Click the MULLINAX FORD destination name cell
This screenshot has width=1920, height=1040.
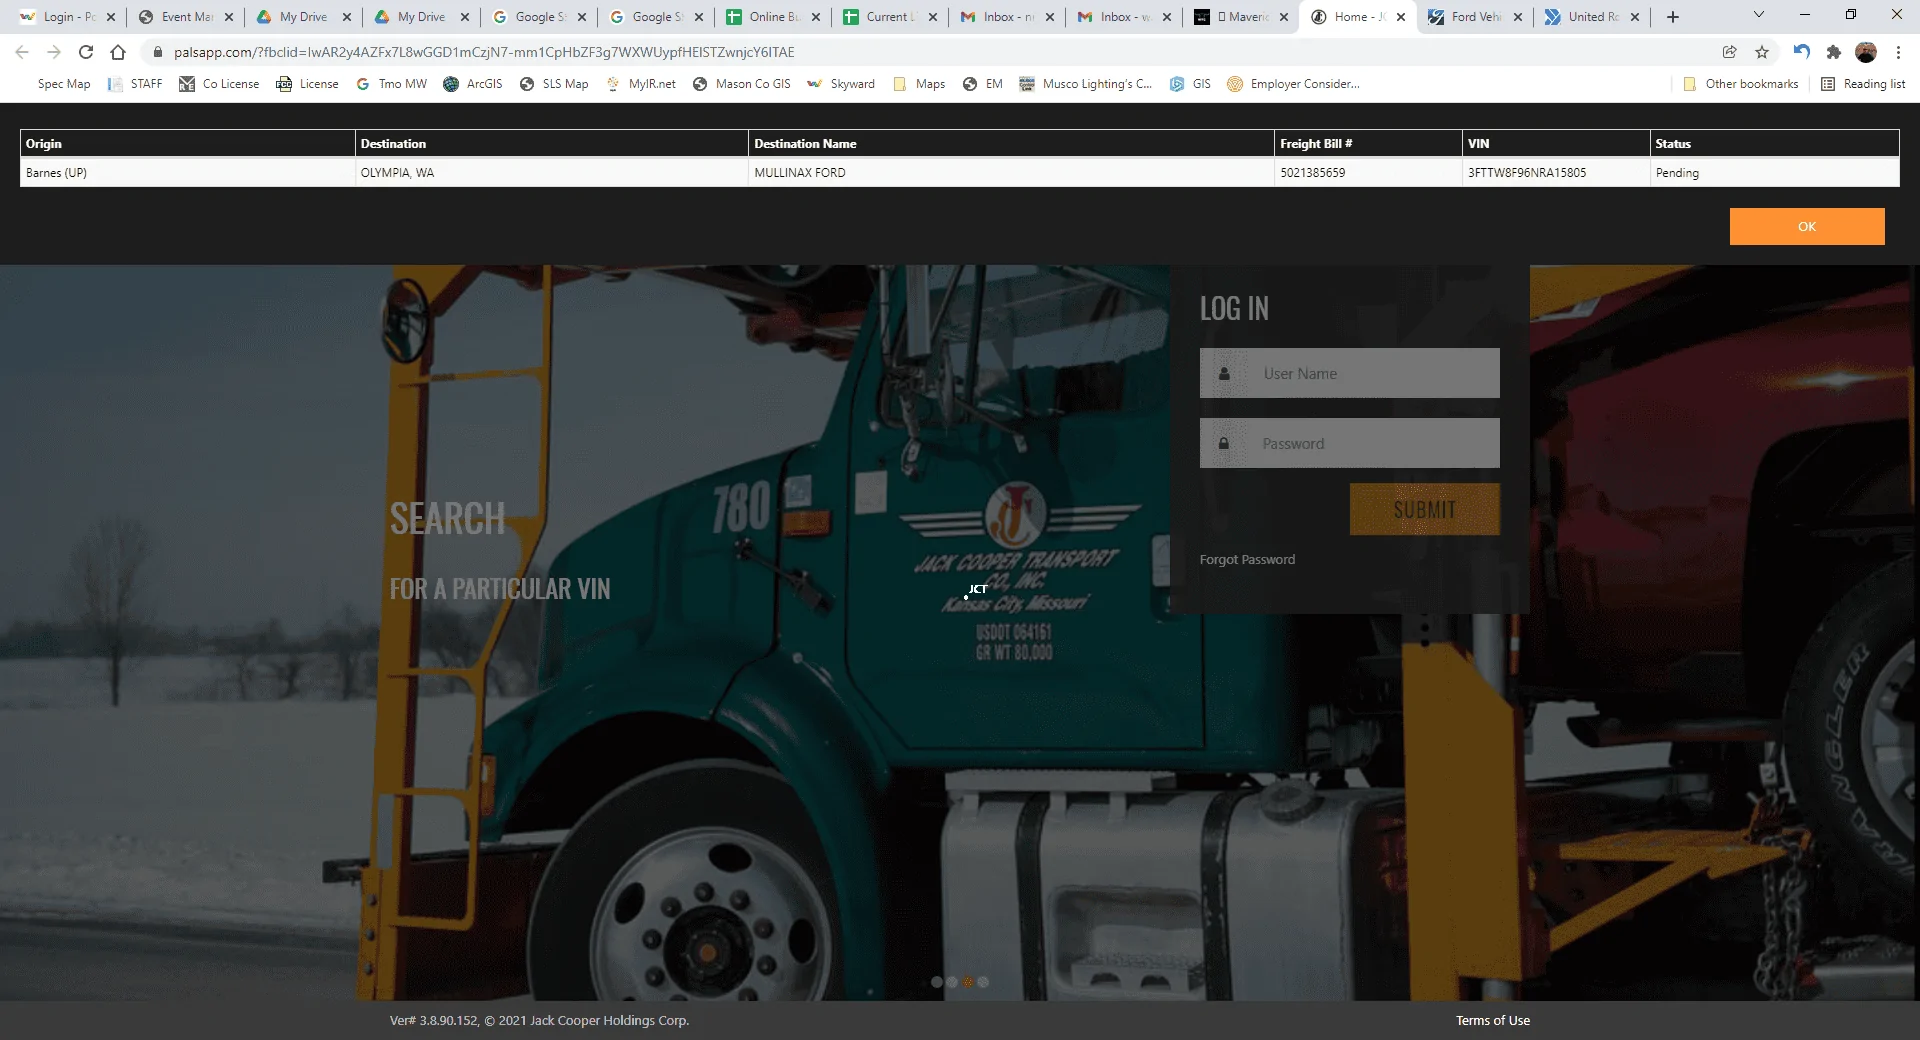pyautogui.click(x=1011, y=173)
